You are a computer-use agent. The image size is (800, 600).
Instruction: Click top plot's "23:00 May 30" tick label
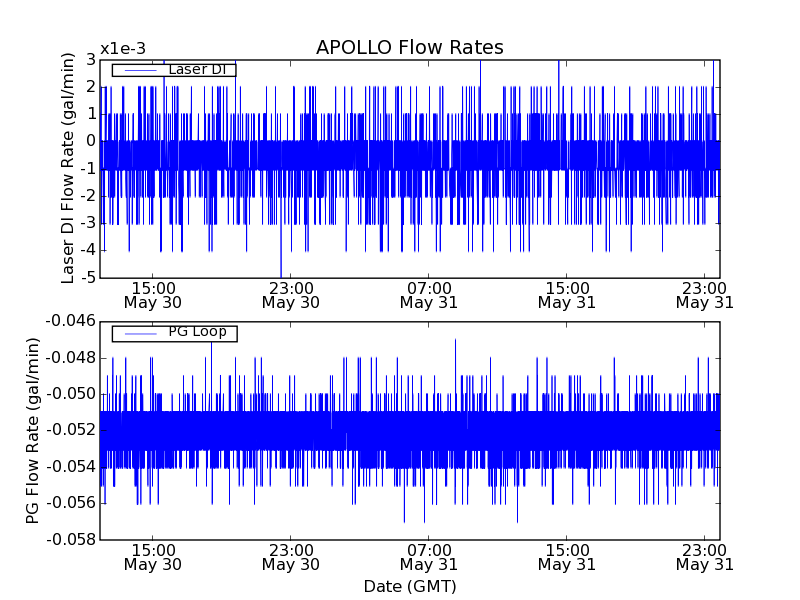(x=291, y=294)
